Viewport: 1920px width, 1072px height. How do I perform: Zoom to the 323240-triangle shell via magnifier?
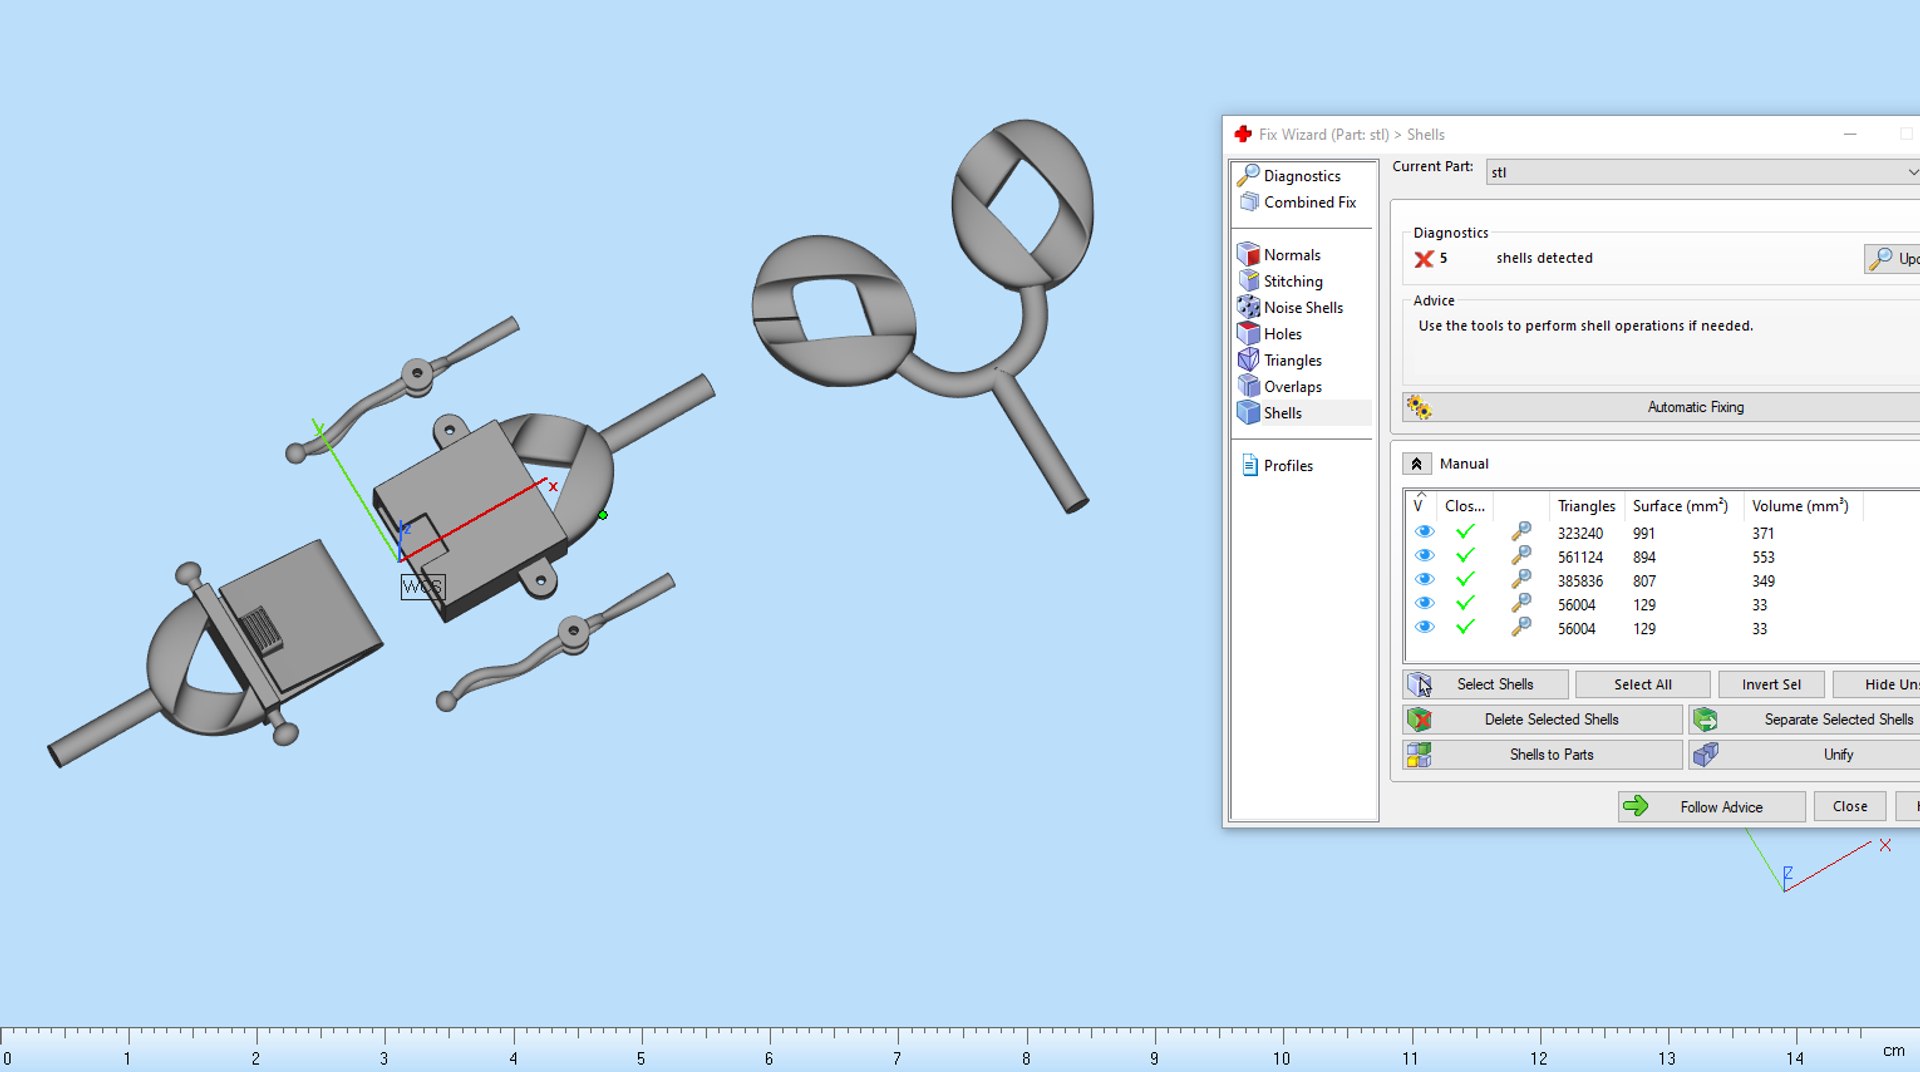point(1521,531)
